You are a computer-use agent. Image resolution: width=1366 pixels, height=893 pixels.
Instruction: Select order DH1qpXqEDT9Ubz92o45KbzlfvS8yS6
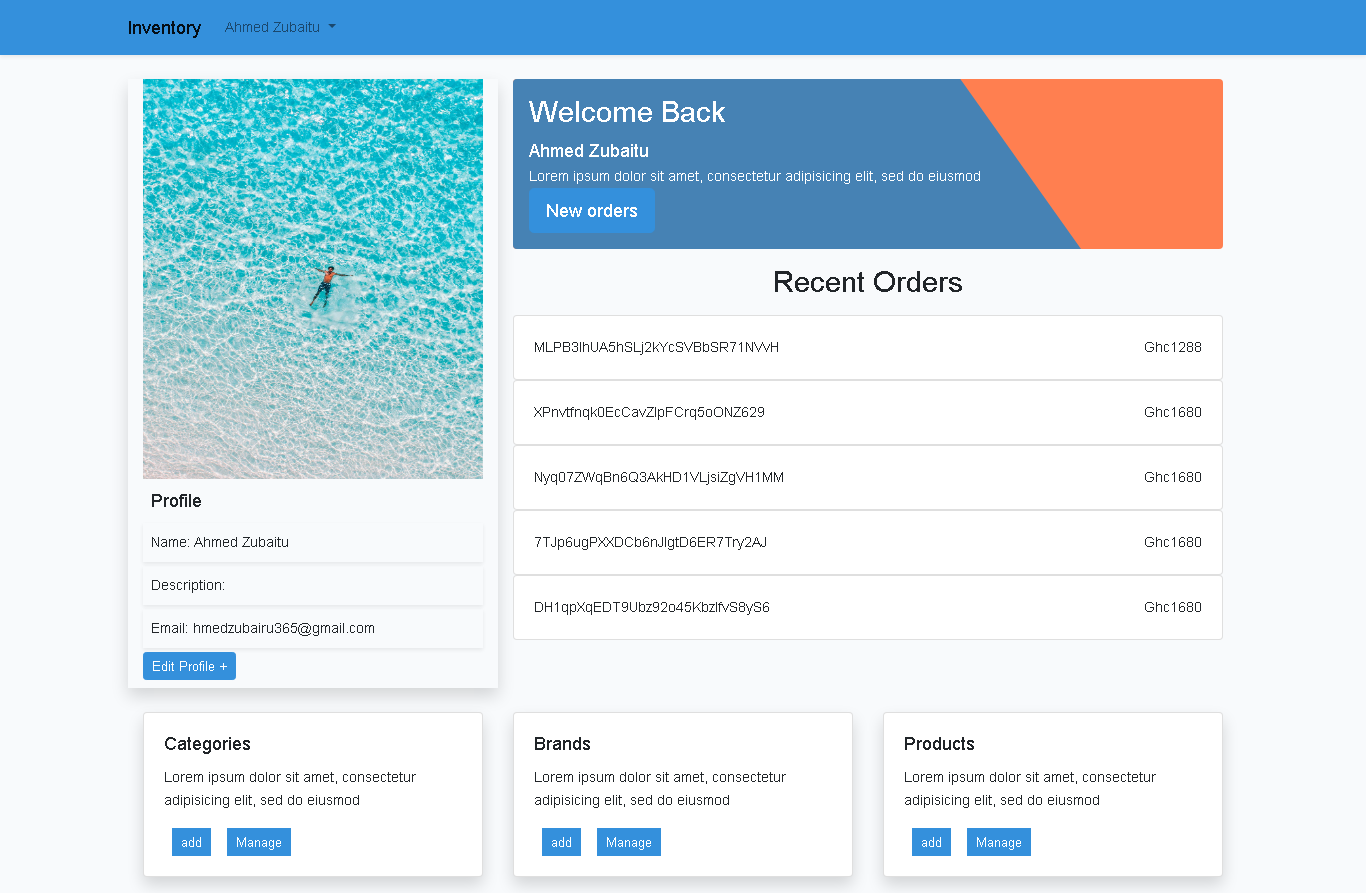(868, 607)
